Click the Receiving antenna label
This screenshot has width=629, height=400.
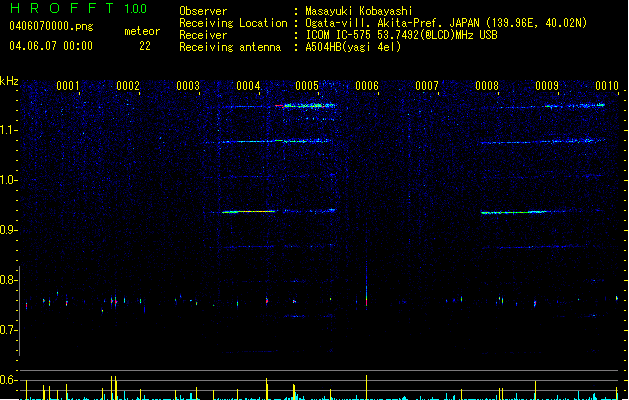230,47
